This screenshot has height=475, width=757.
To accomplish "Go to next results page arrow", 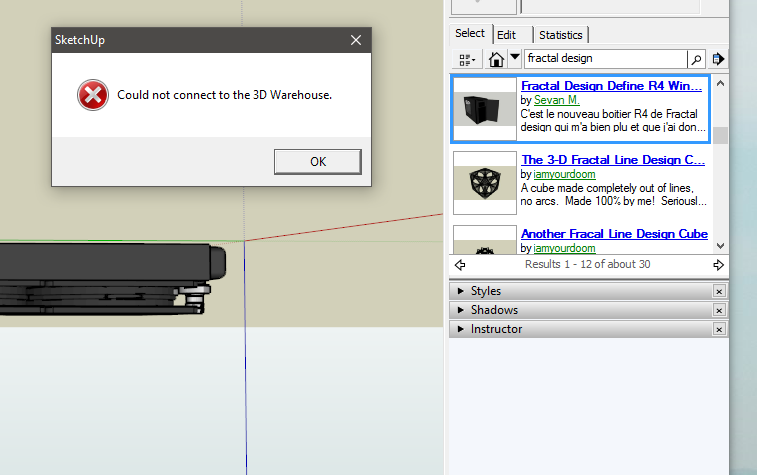I will point(718,265).
